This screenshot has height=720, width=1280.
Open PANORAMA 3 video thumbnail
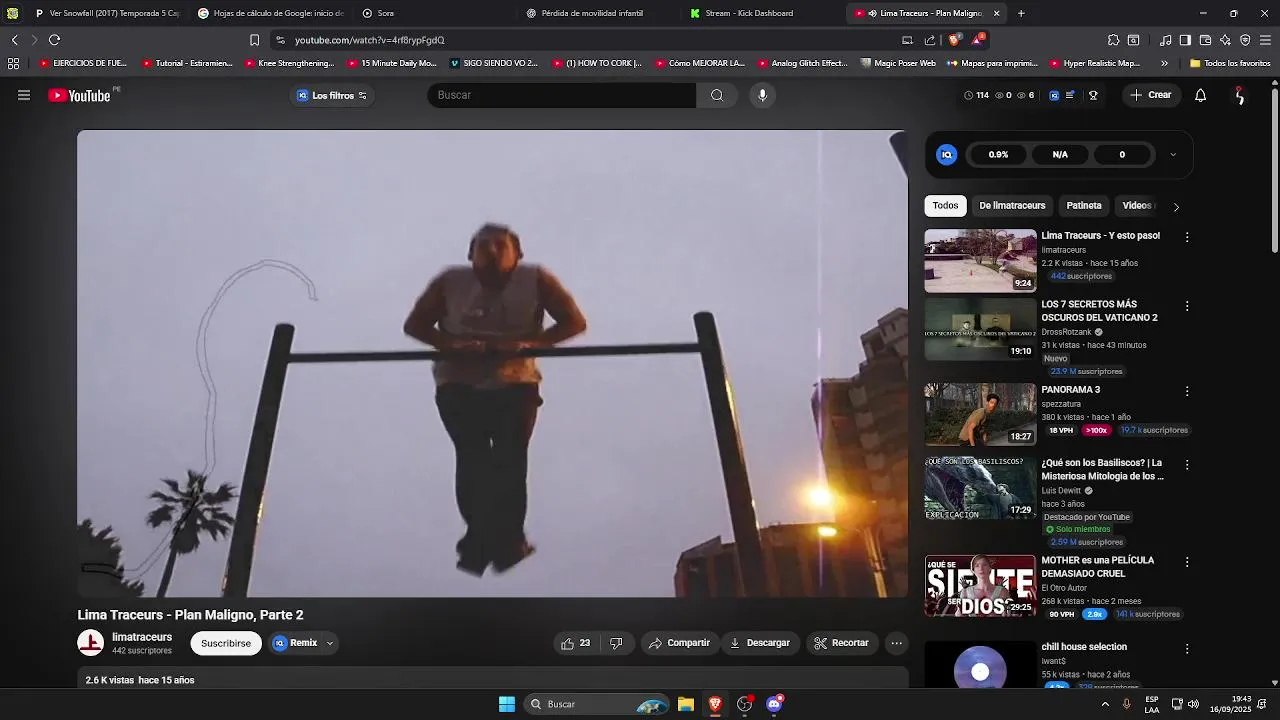coord(980,414)
